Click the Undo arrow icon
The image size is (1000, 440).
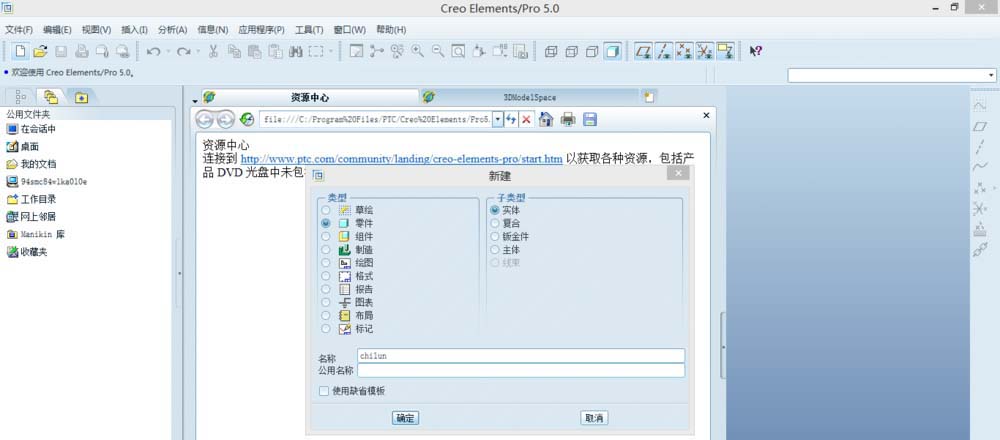pos(153,52)
